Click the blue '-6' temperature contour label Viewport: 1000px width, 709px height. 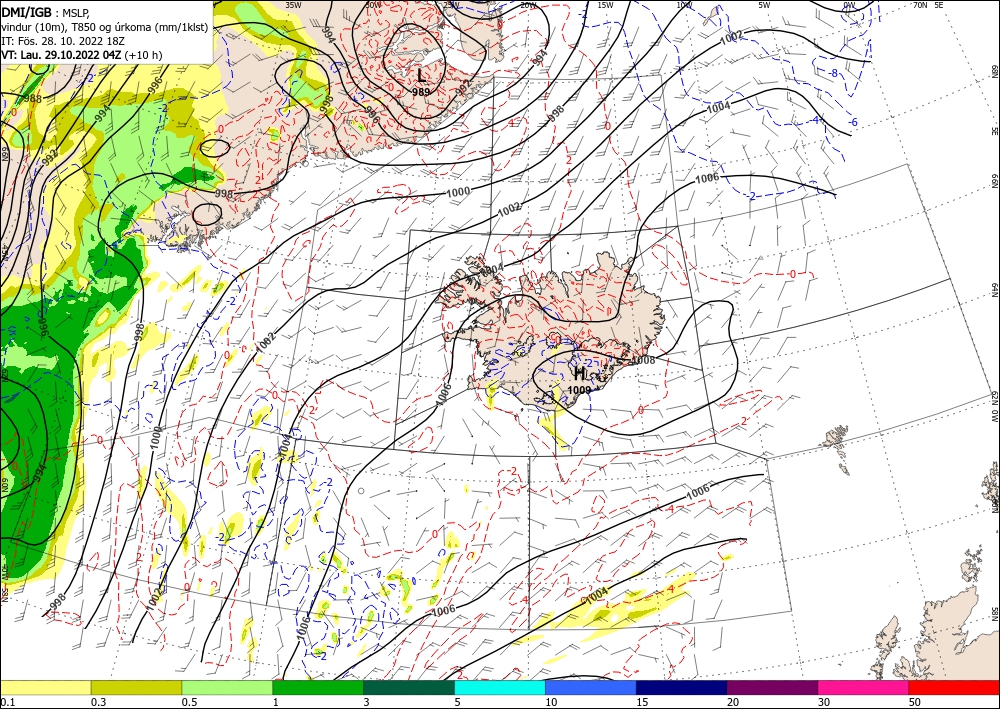[852, 122]
